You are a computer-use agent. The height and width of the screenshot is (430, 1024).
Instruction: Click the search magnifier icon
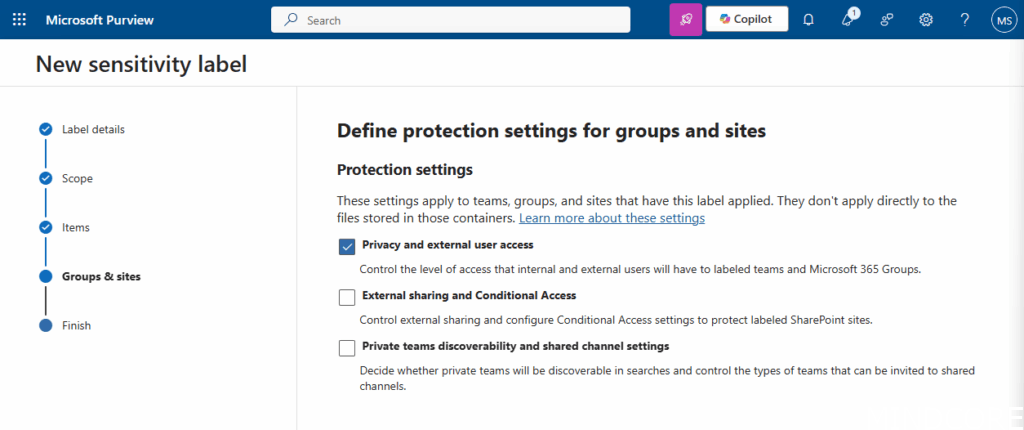point(291,20)
